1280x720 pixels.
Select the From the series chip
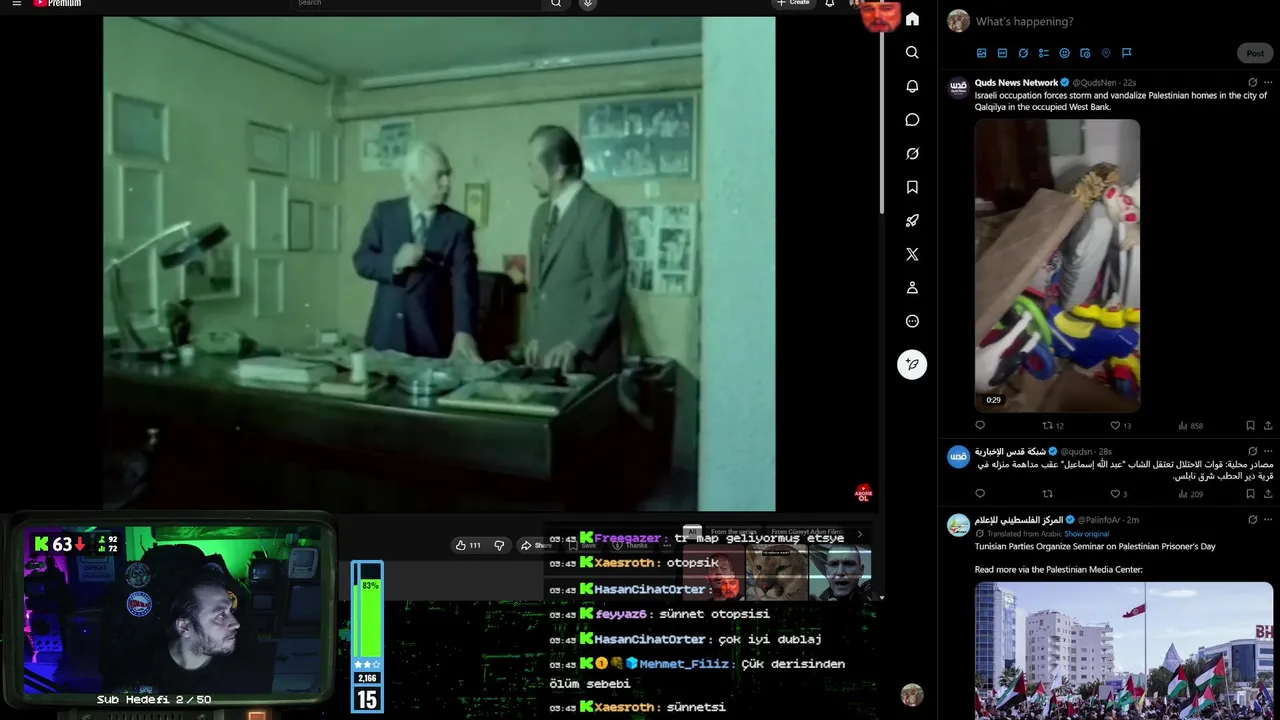(x=734, y=532)
